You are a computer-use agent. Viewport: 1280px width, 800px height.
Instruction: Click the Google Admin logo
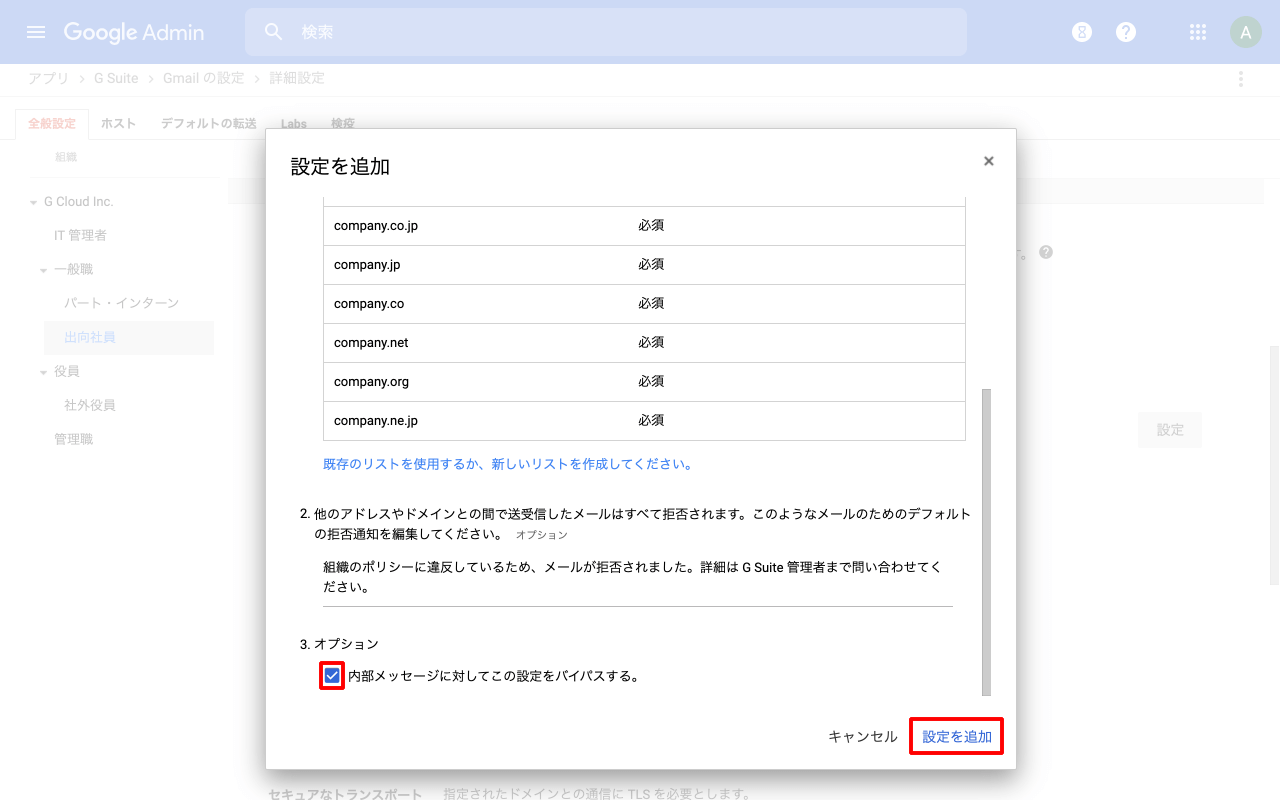coord(134,32)
